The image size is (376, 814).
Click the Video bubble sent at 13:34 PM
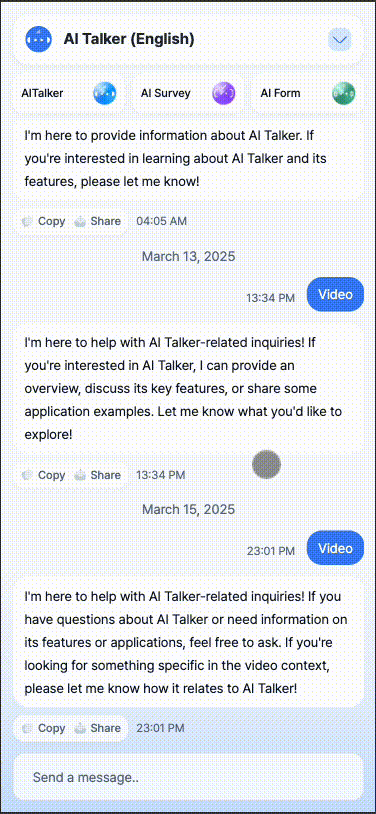coord(335,294)
